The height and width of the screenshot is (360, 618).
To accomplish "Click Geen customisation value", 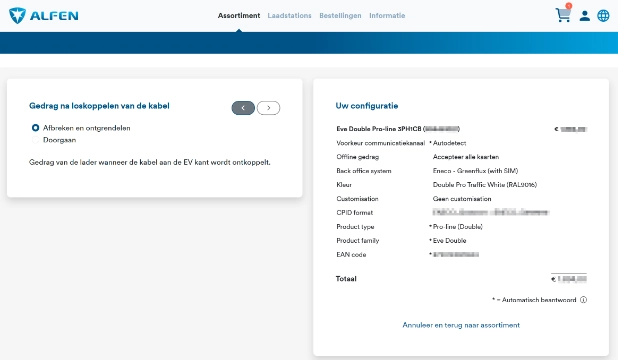I will click(x=462, y=199).
